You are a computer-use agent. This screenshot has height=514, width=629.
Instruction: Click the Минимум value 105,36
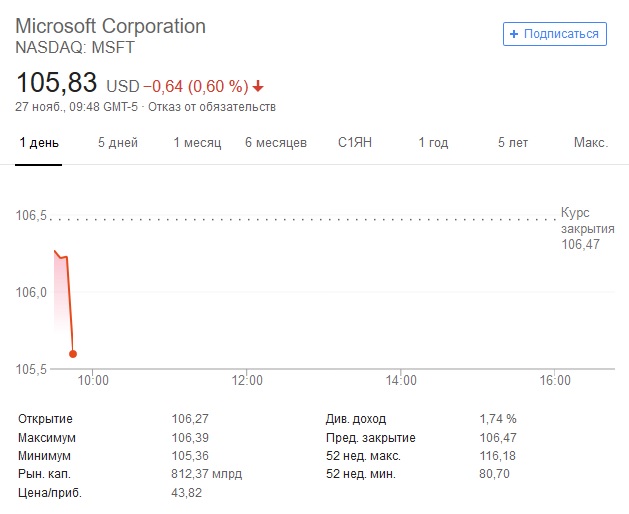click(x=190, y=455)
